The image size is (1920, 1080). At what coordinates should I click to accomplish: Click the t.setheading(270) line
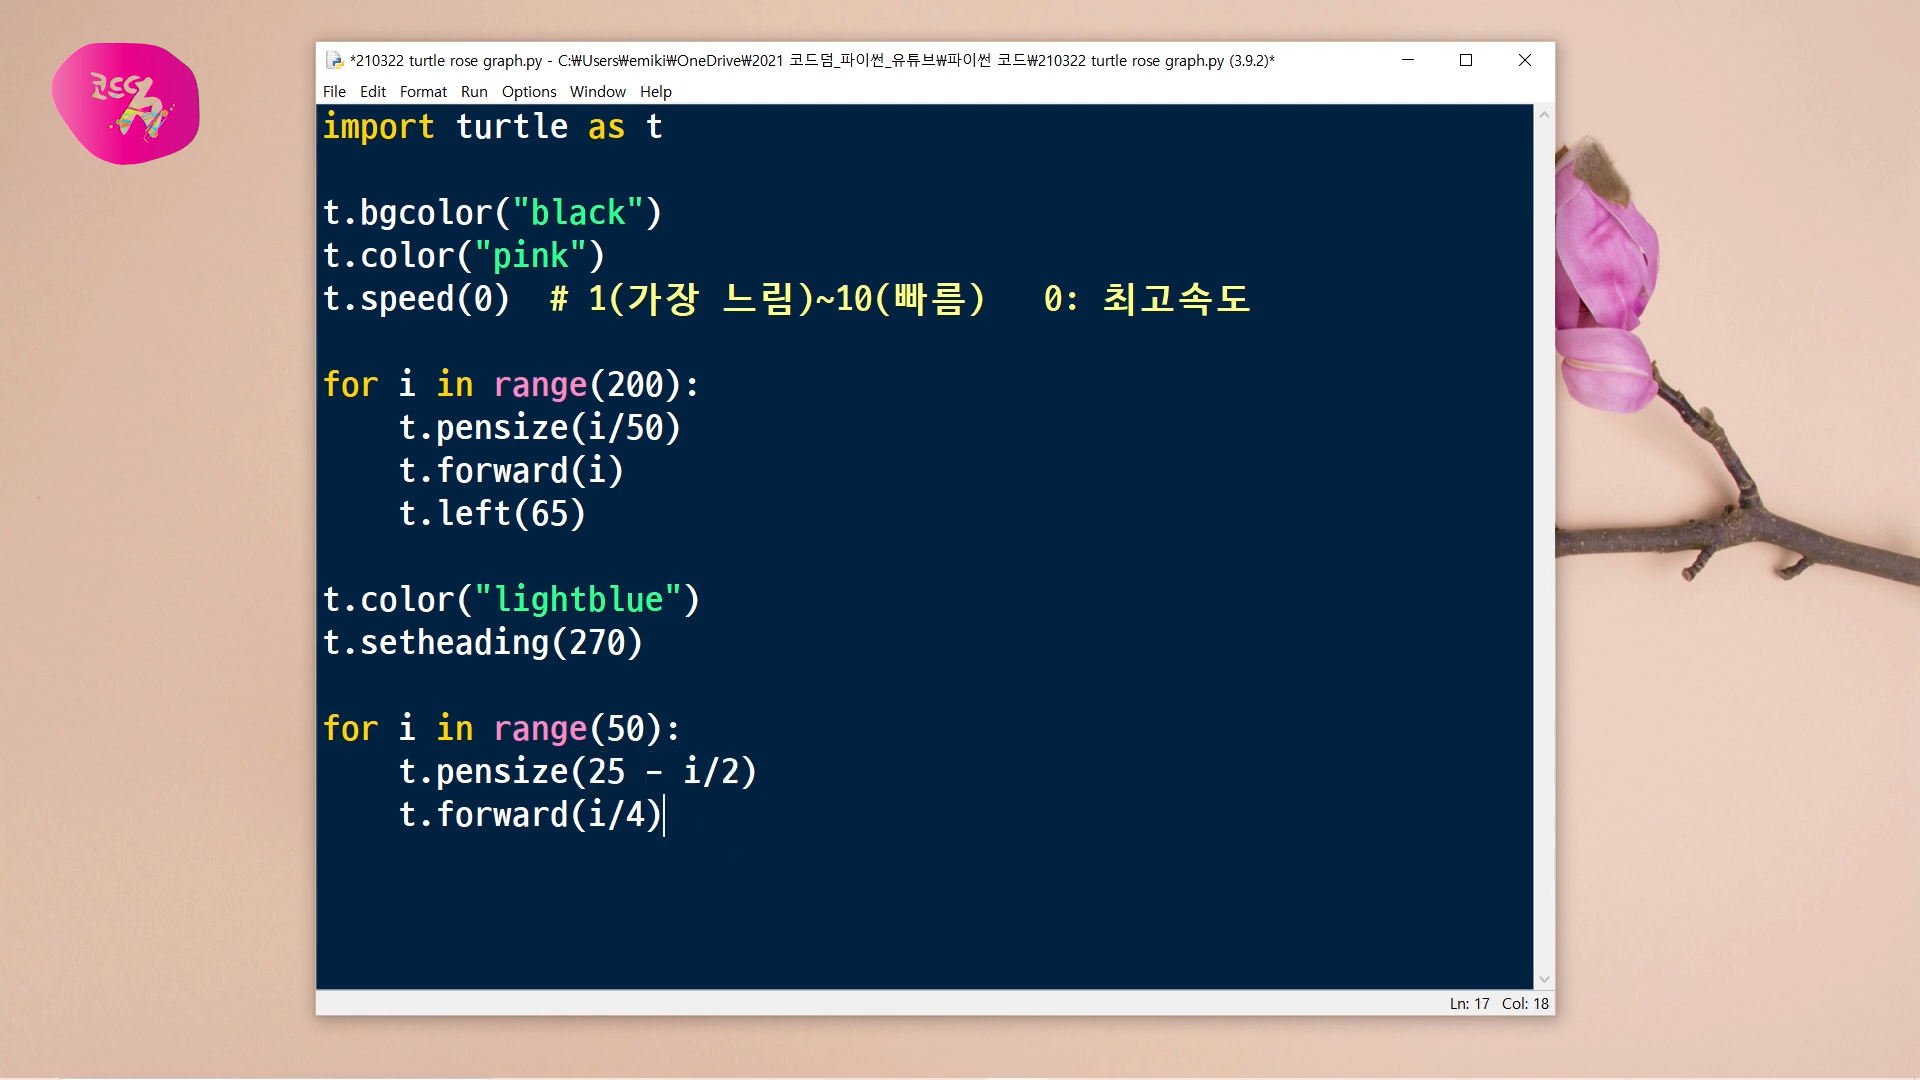482,642
